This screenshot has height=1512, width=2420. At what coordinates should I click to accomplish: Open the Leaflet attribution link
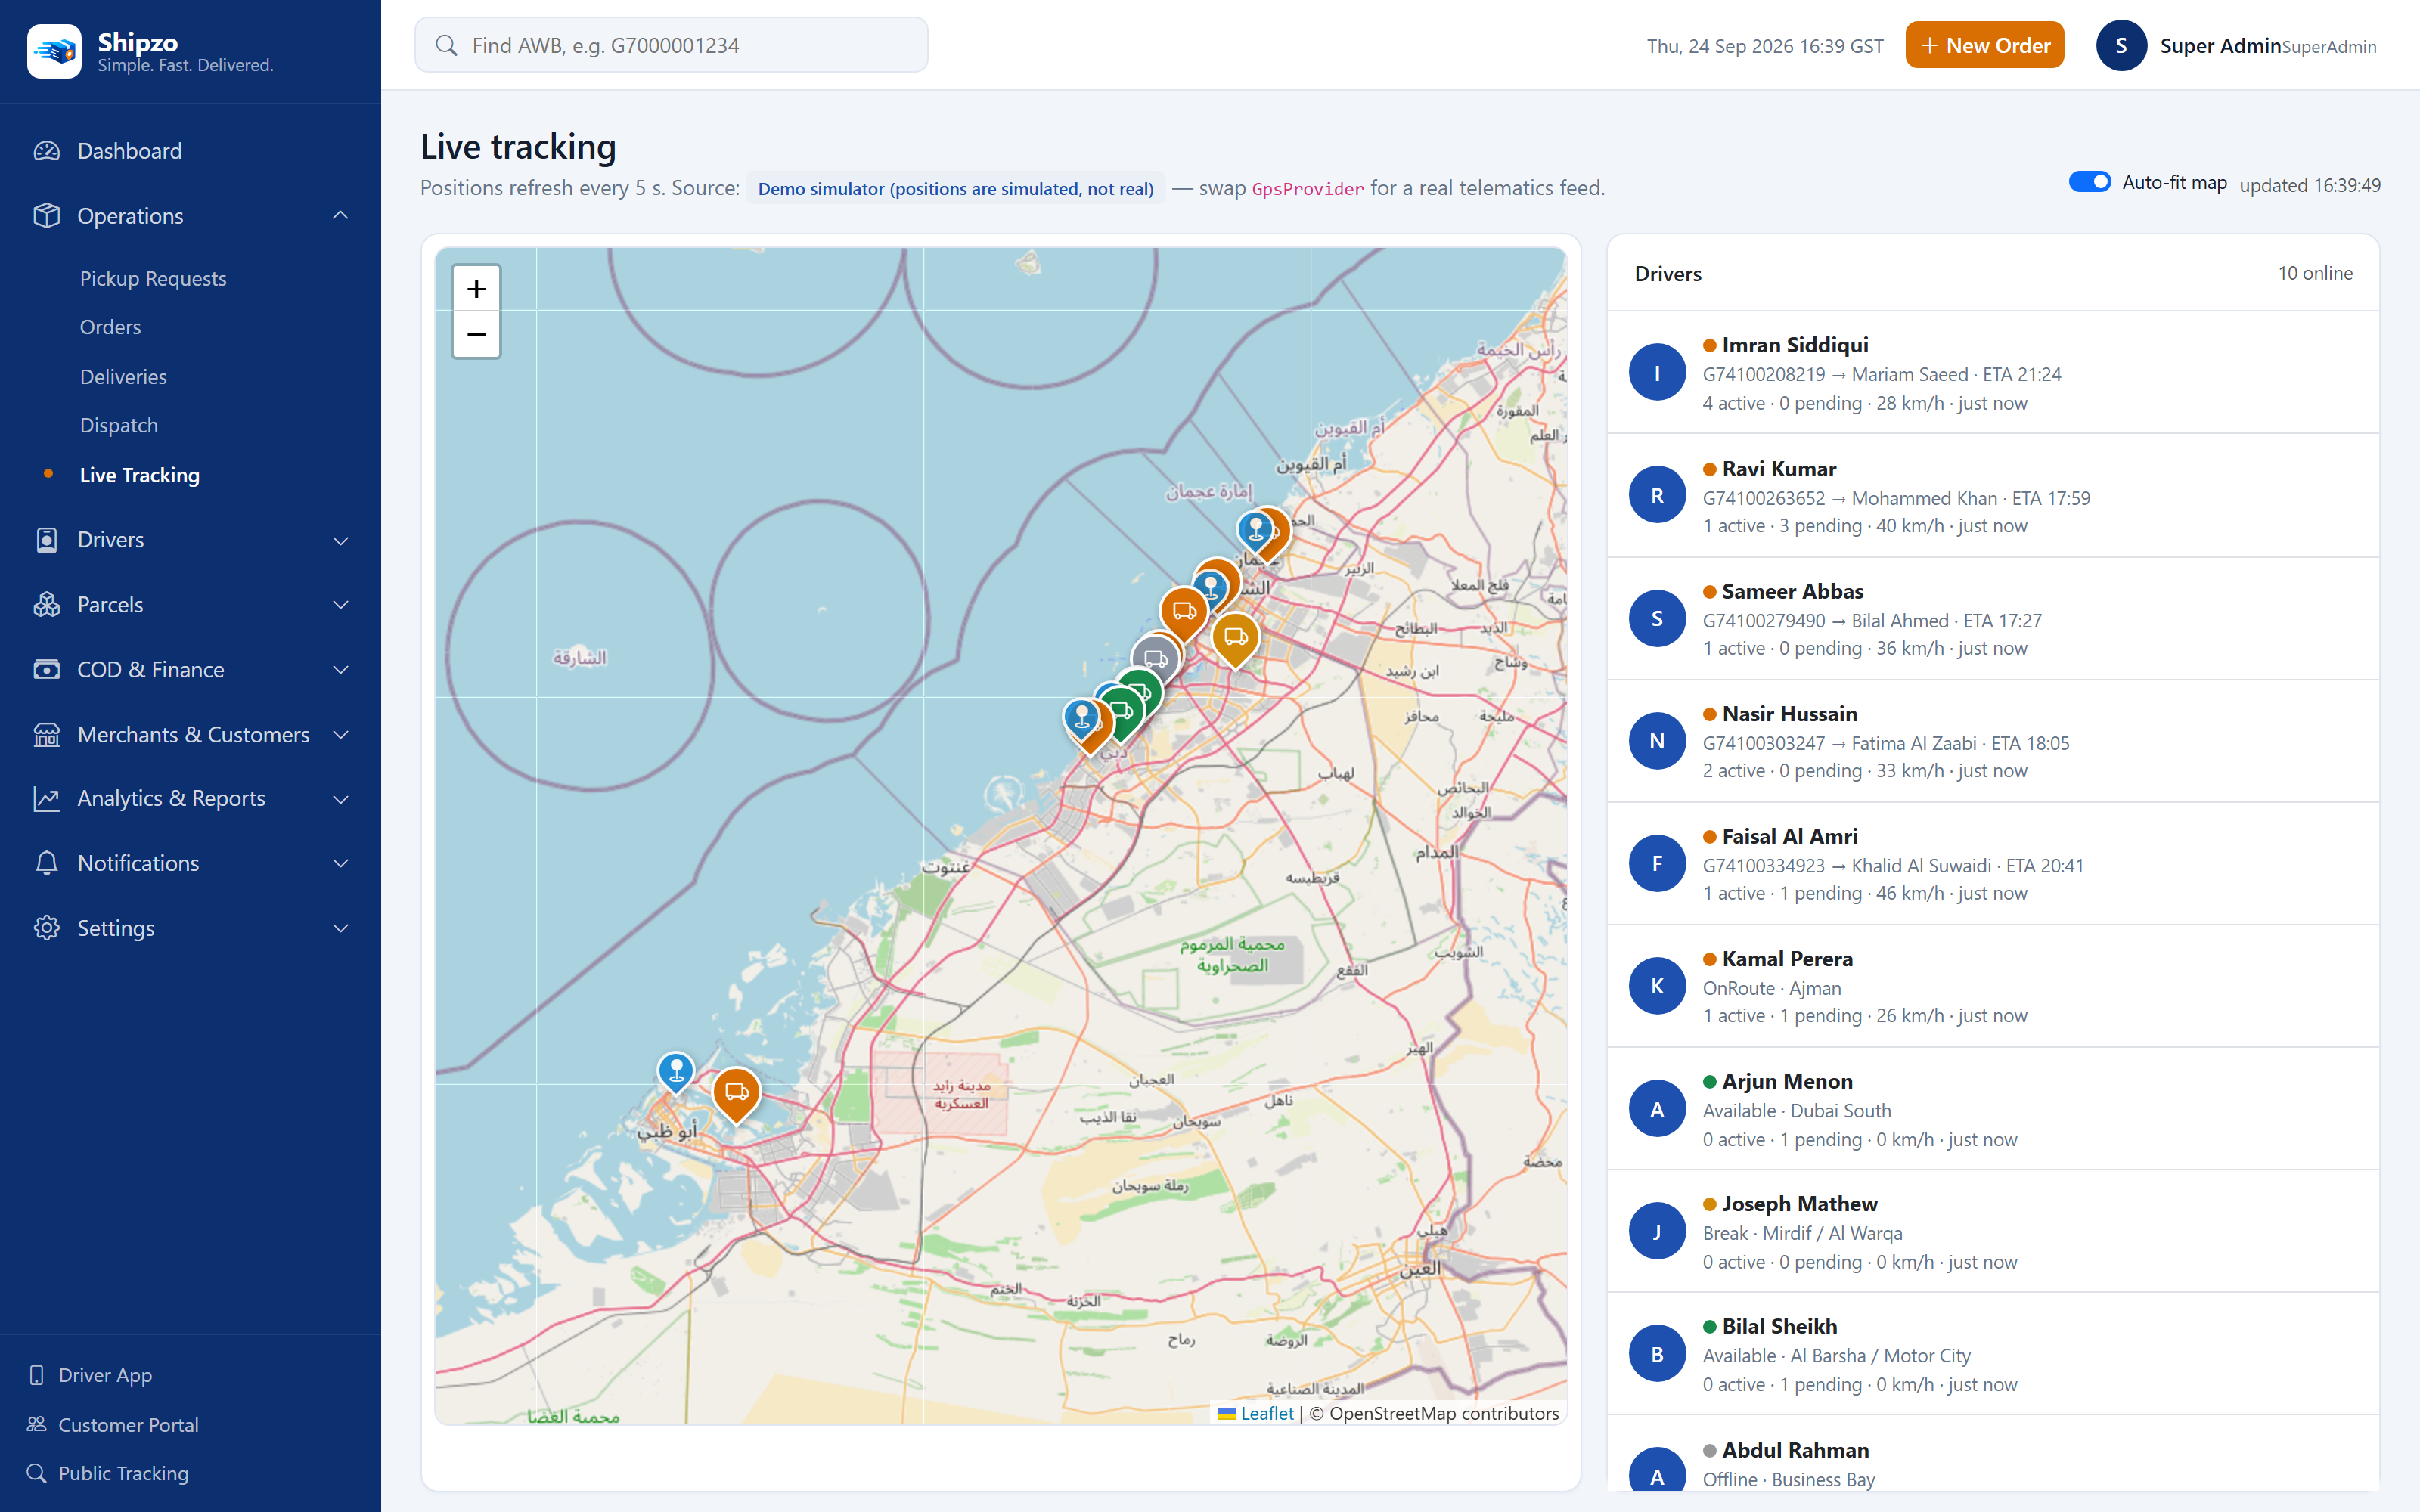[x=1266, y=1413]
